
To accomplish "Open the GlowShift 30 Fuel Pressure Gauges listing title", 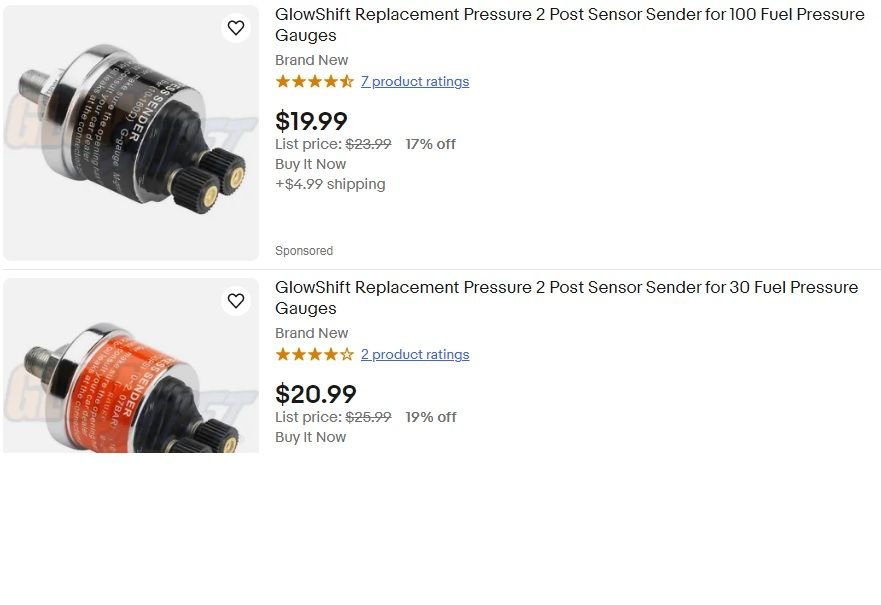I will pyautogui.click(x=566, y=298).
